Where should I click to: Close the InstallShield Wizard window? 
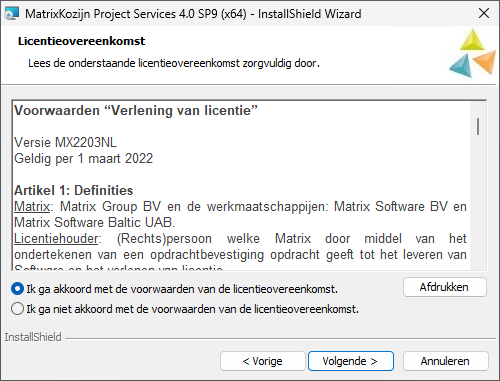tap(483, 13)
